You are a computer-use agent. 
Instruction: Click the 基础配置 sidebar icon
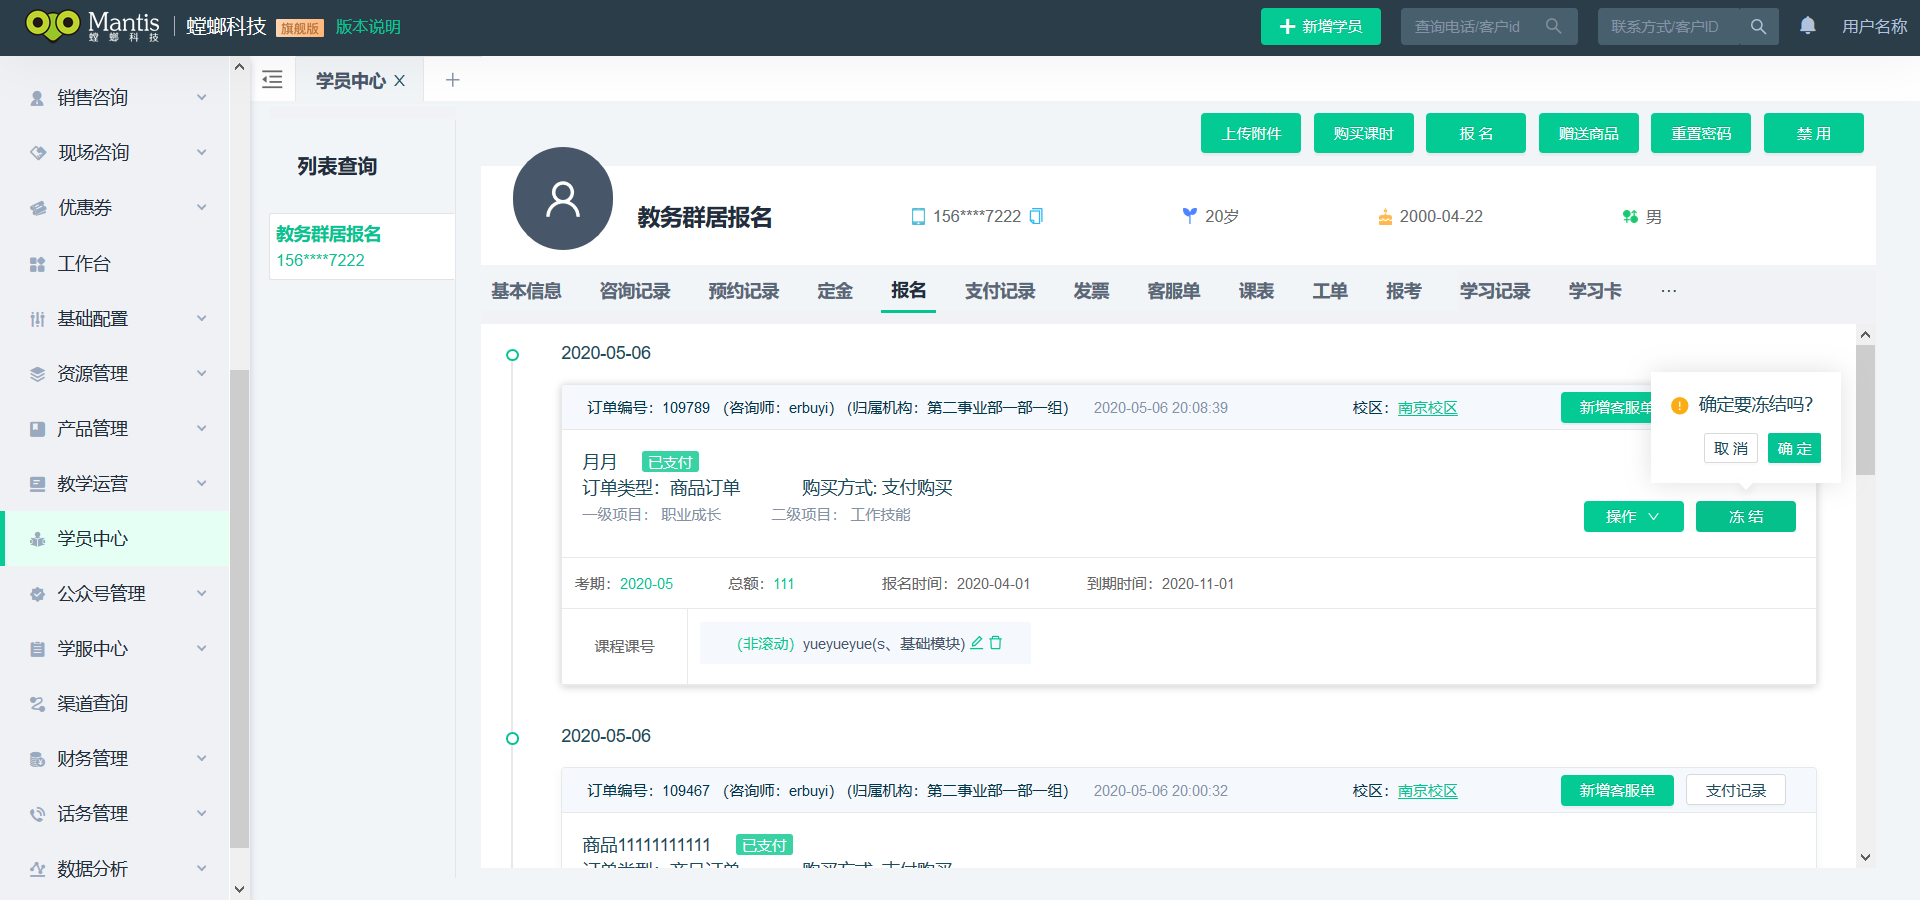(x=37, y=319)
